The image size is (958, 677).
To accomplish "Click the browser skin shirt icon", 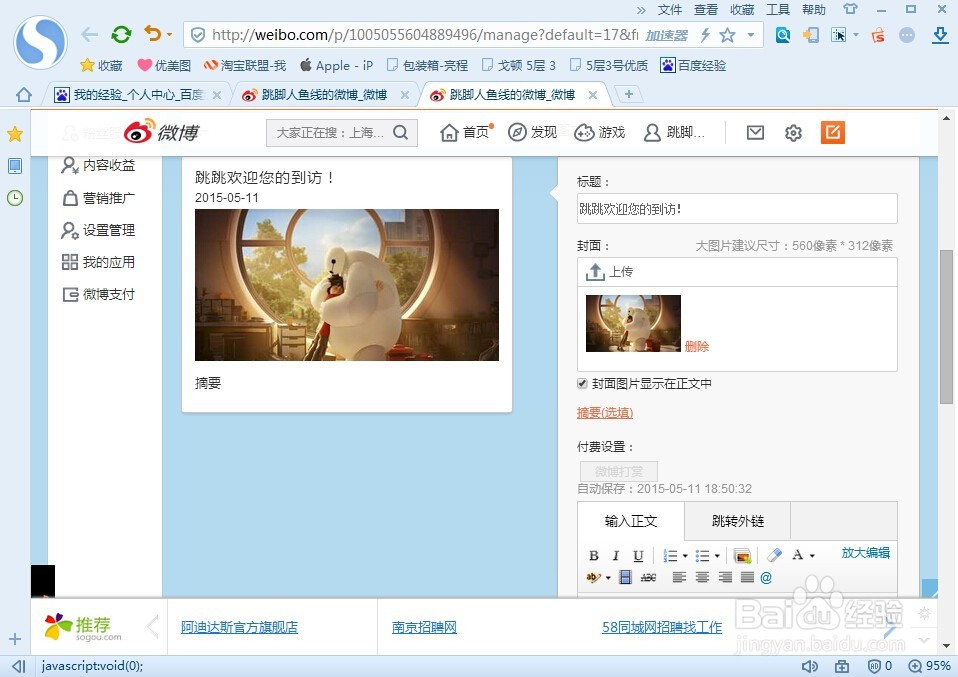I will pyautogui.click(x=850, y=9).
